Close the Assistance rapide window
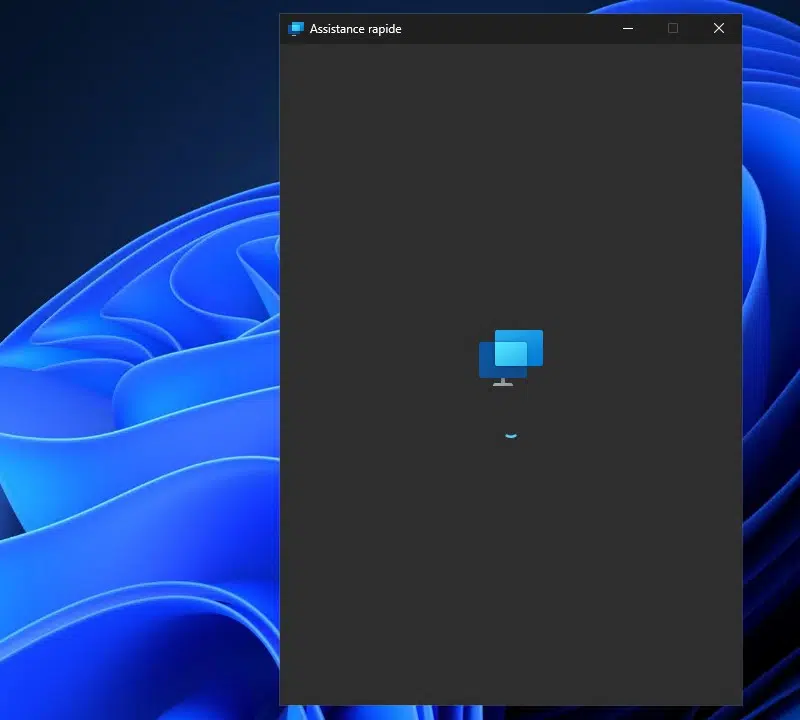The width and height of the screenshot is (800, 720). (x=718, y=29)
